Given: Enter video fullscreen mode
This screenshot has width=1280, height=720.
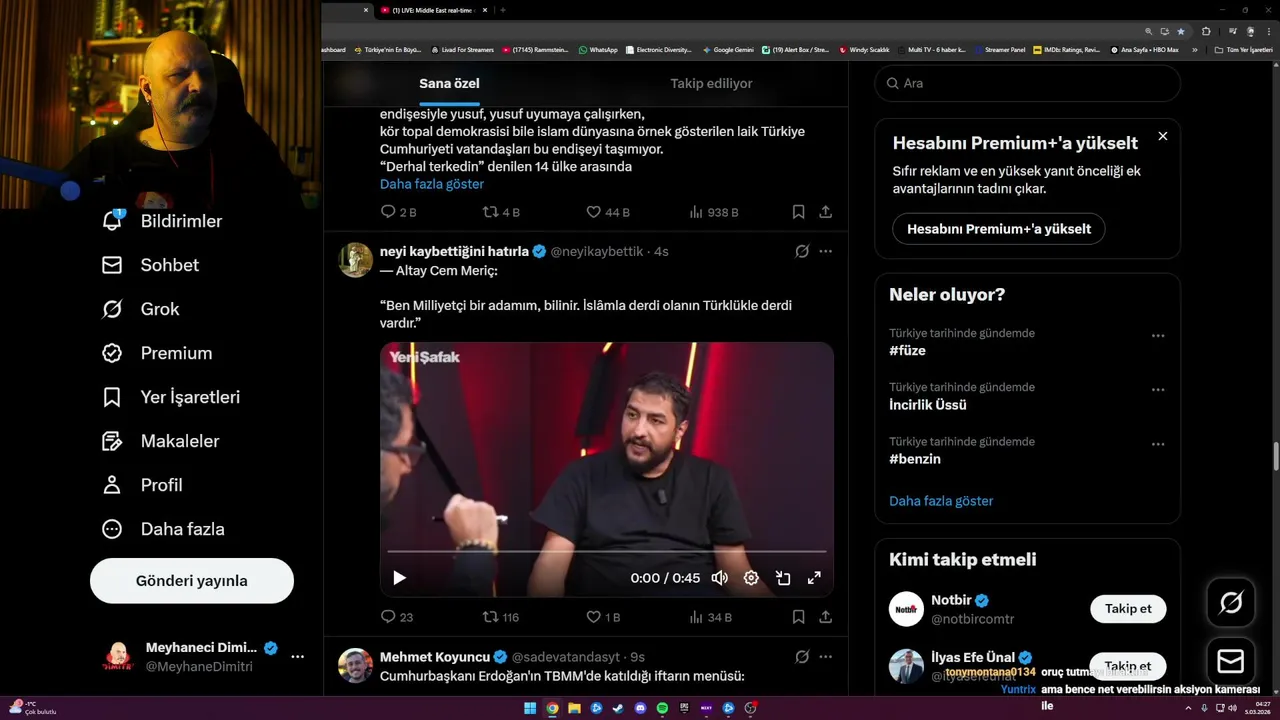Looking at the screenshot, I should pos(814,578).
